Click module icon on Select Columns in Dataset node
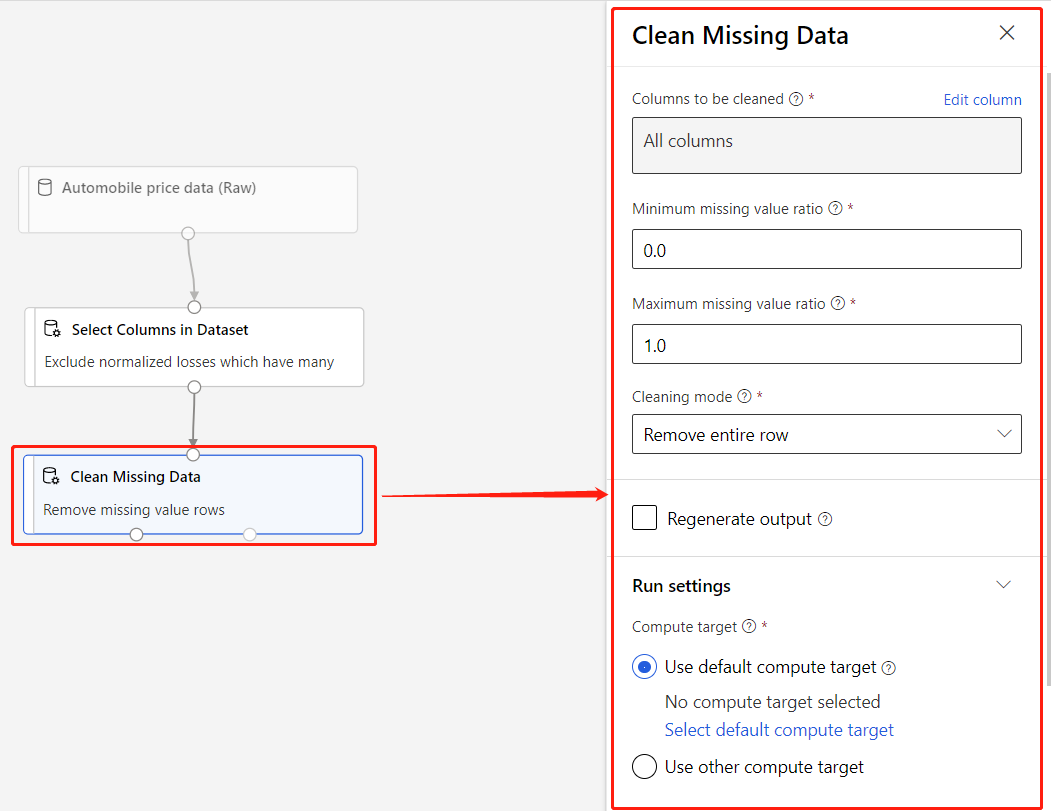This screenshot has width=1051, height=811. 52,328
